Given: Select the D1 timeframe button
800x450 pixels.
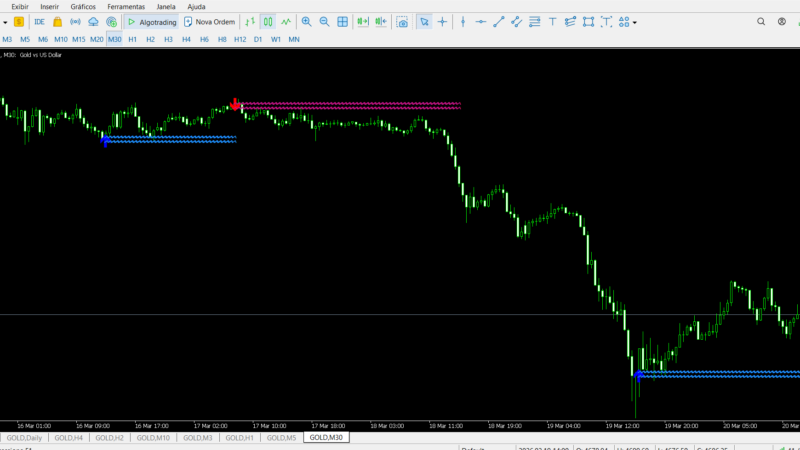Looking at the screenshot, I should point(257,39).
